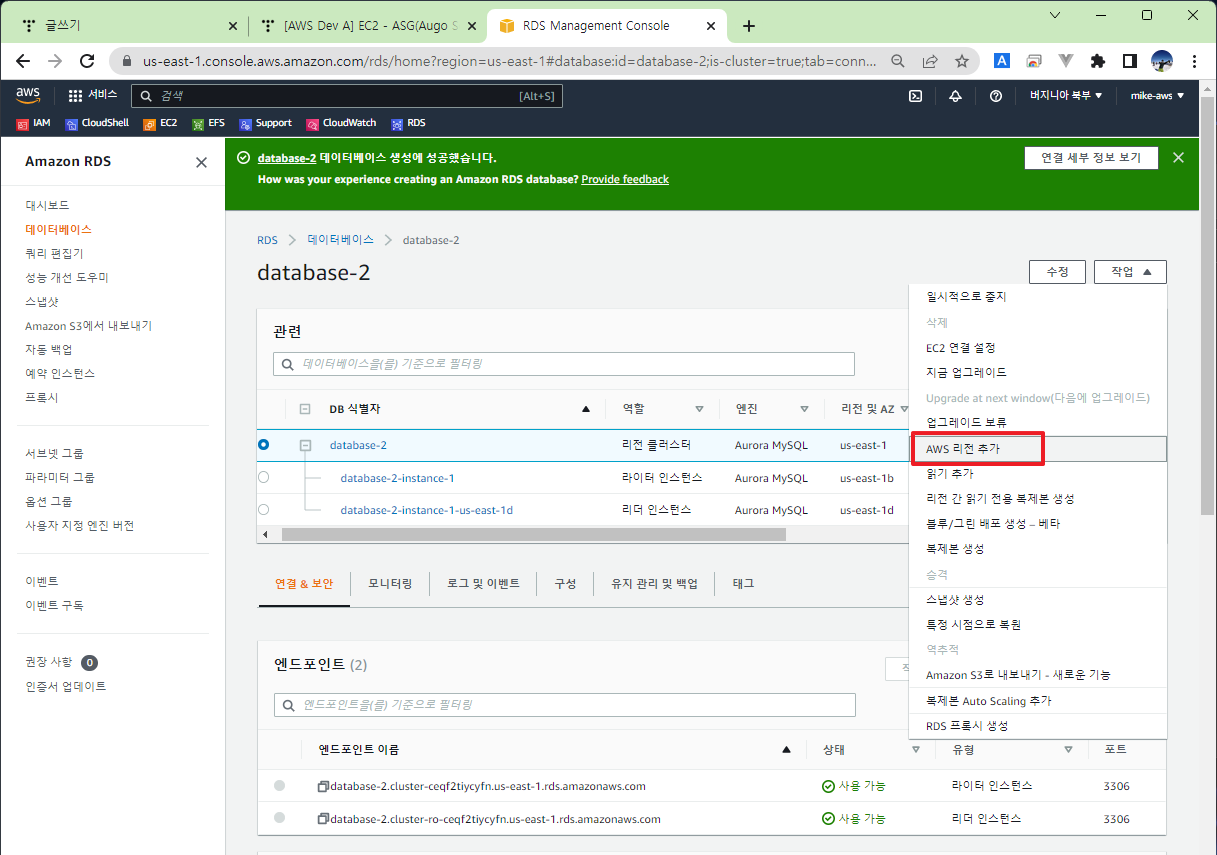This screenshot has width=1217, height=855.
Task: Go to 파라미터 그룹 in the sidebar
Action: click(60, 477)
